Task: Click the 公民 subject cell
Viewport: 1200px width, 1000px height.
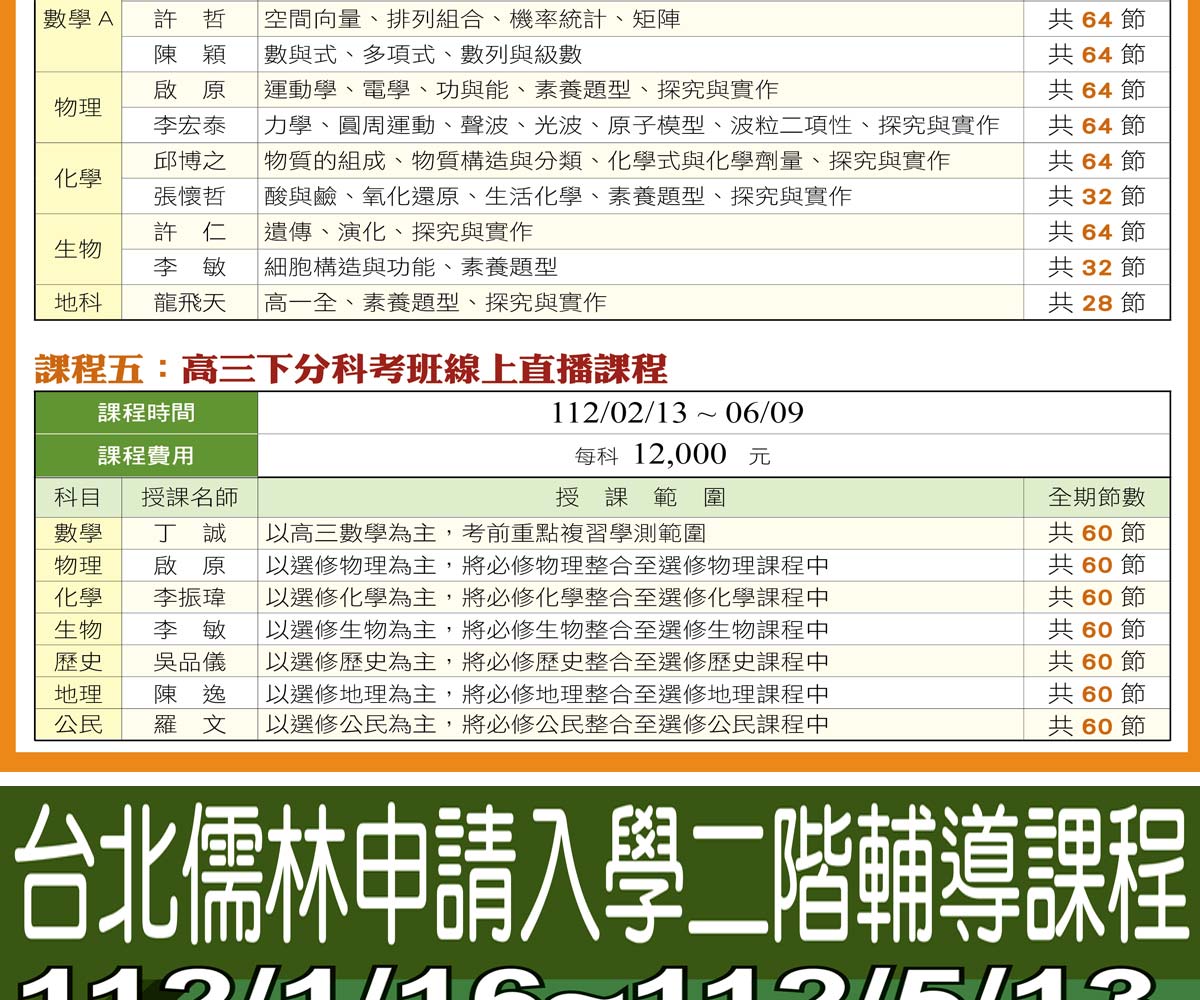Action: (x=78, y=725)
